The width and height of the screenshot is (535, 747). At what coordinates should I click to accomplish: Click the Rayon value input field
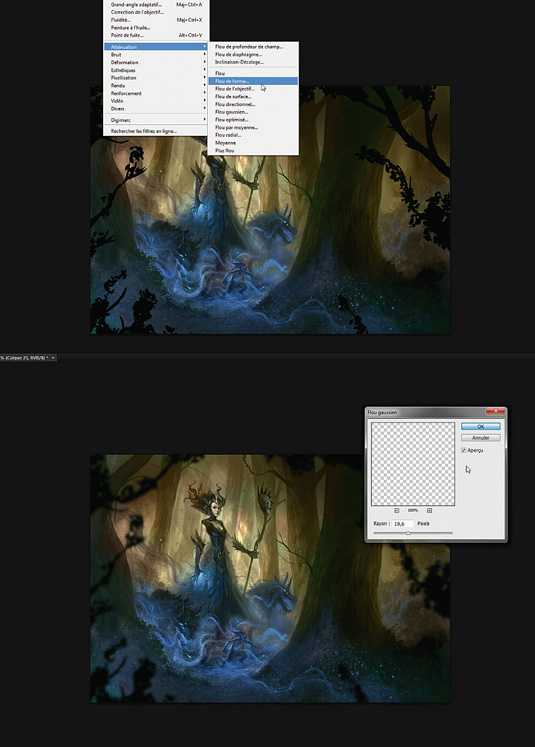[x=404, y=524]
